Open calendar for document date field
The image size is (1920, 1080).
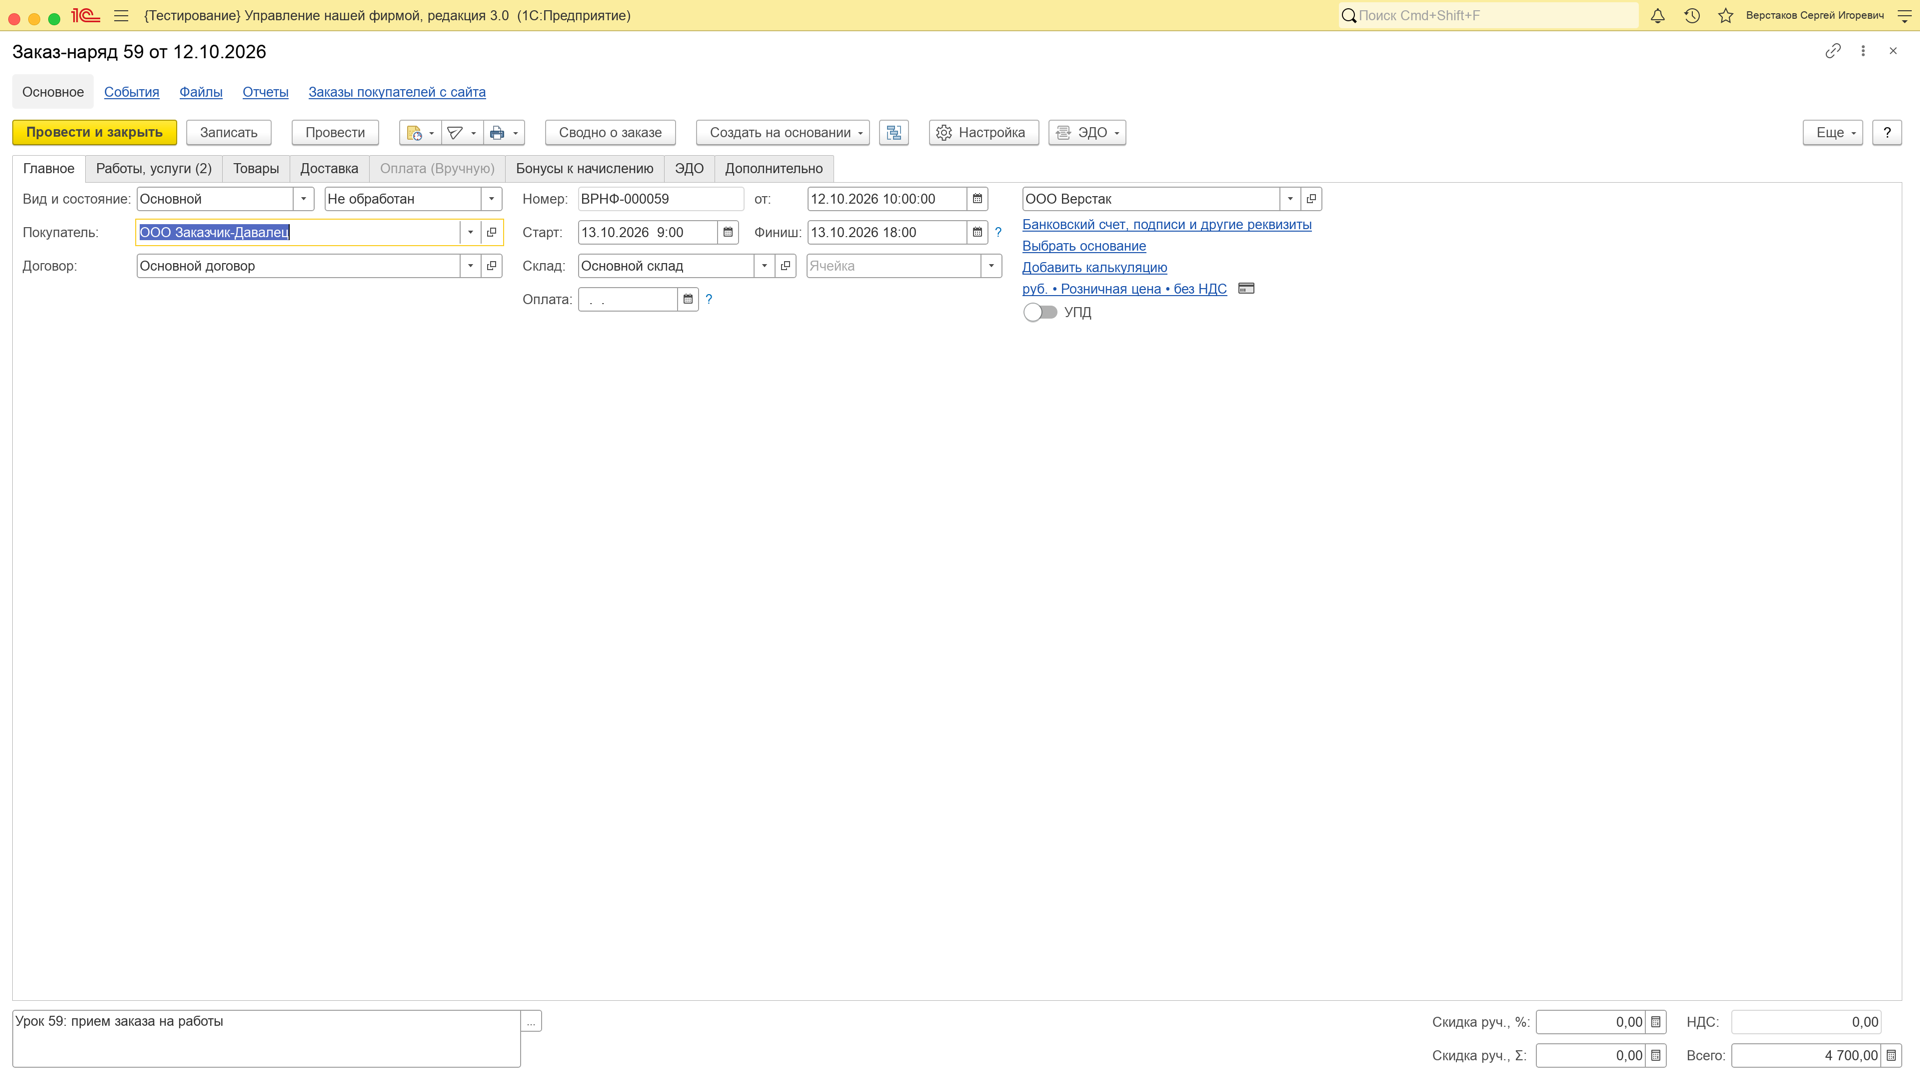(978, 199)
